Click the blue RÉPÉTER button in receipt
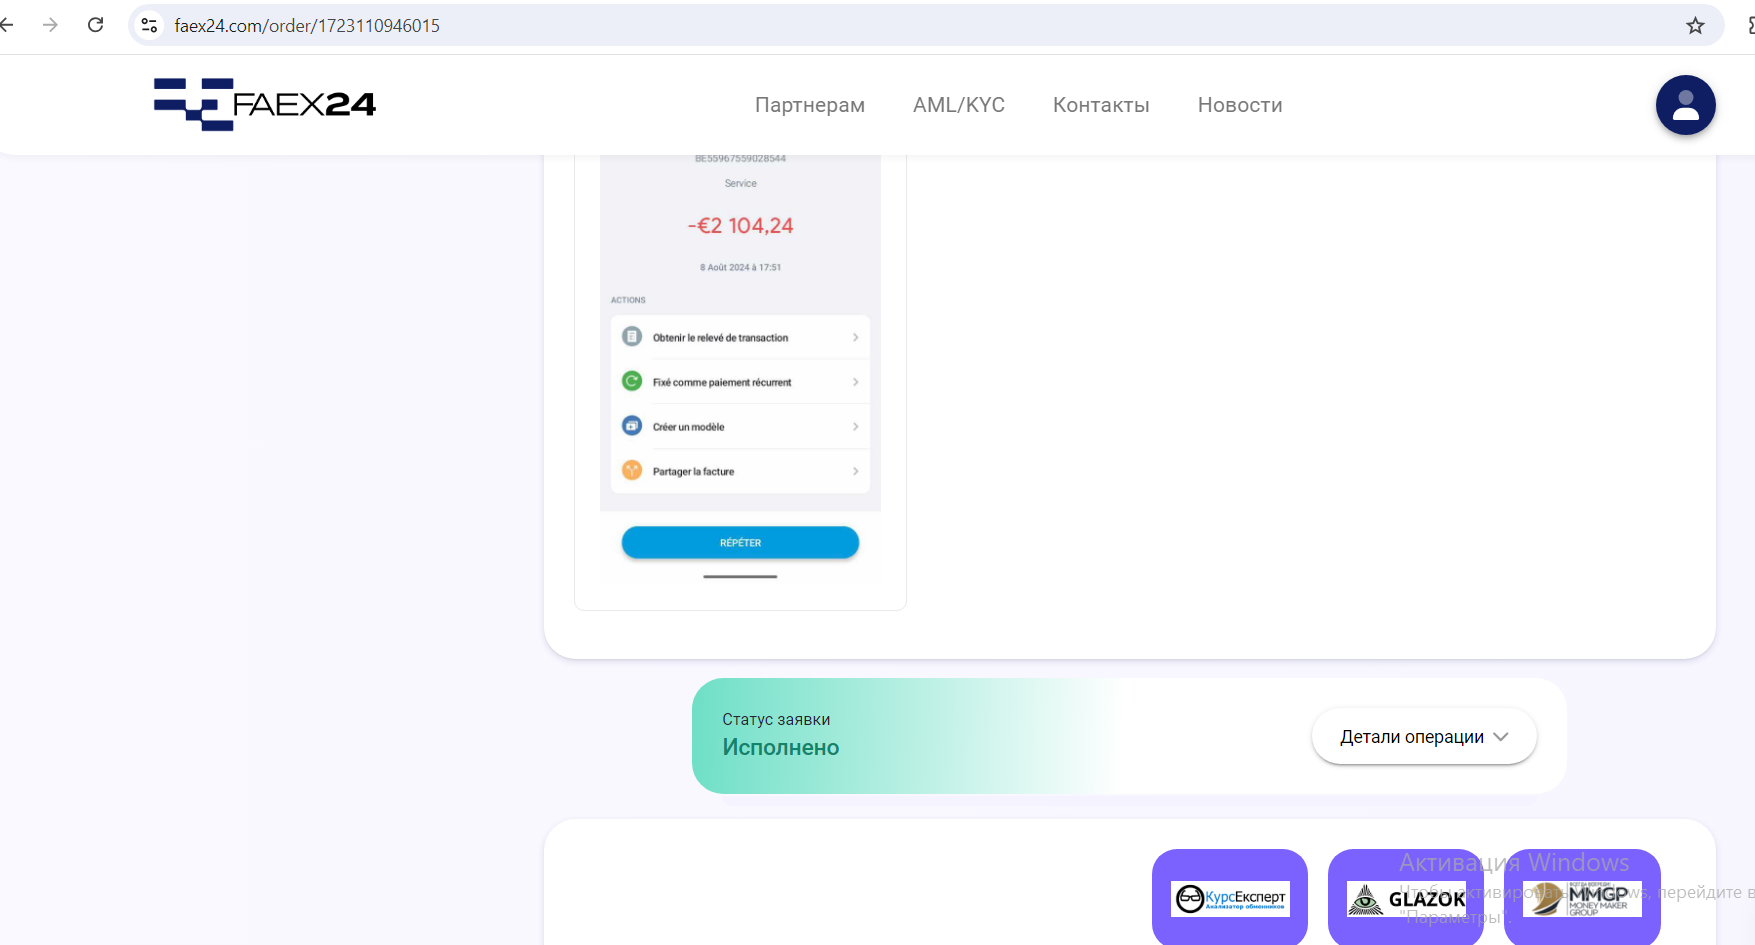 [x=740, y=542]
